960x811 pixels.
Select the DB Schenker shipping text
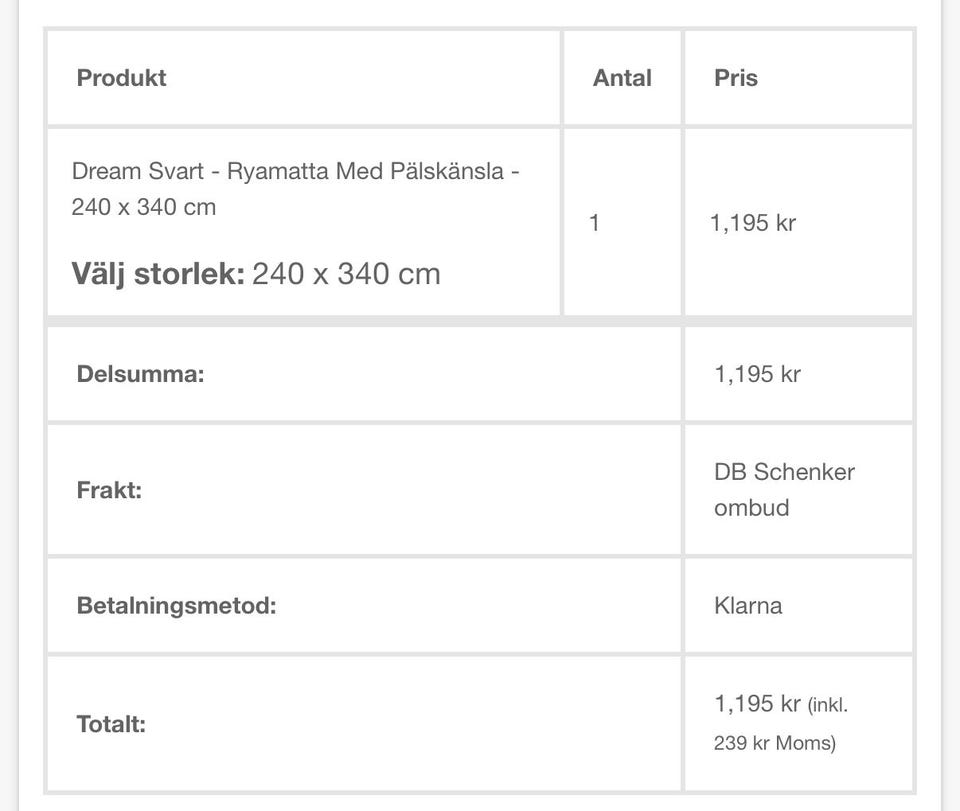pyautogui.click(x=784, y=472)
